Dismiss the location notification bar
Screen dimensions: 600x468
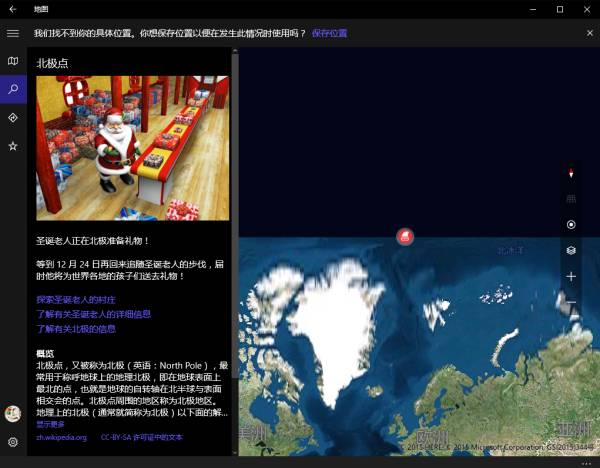click(x=590, y=33)
